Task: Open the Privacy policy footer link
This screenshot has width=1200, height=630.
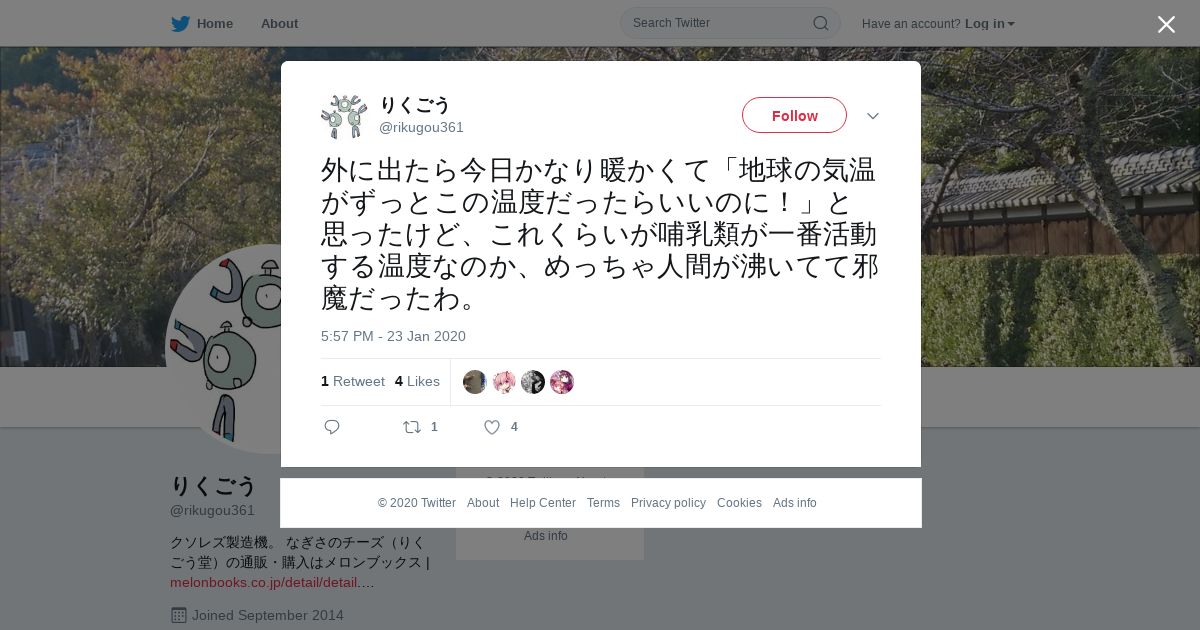Action: [x=668, y=503]
